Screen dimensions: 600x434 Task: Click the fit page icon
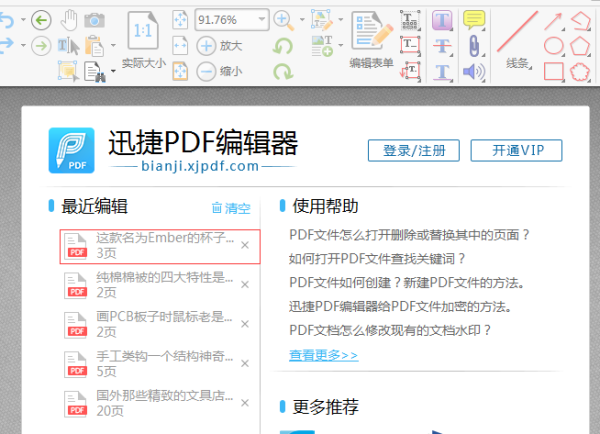click(180, 20)
